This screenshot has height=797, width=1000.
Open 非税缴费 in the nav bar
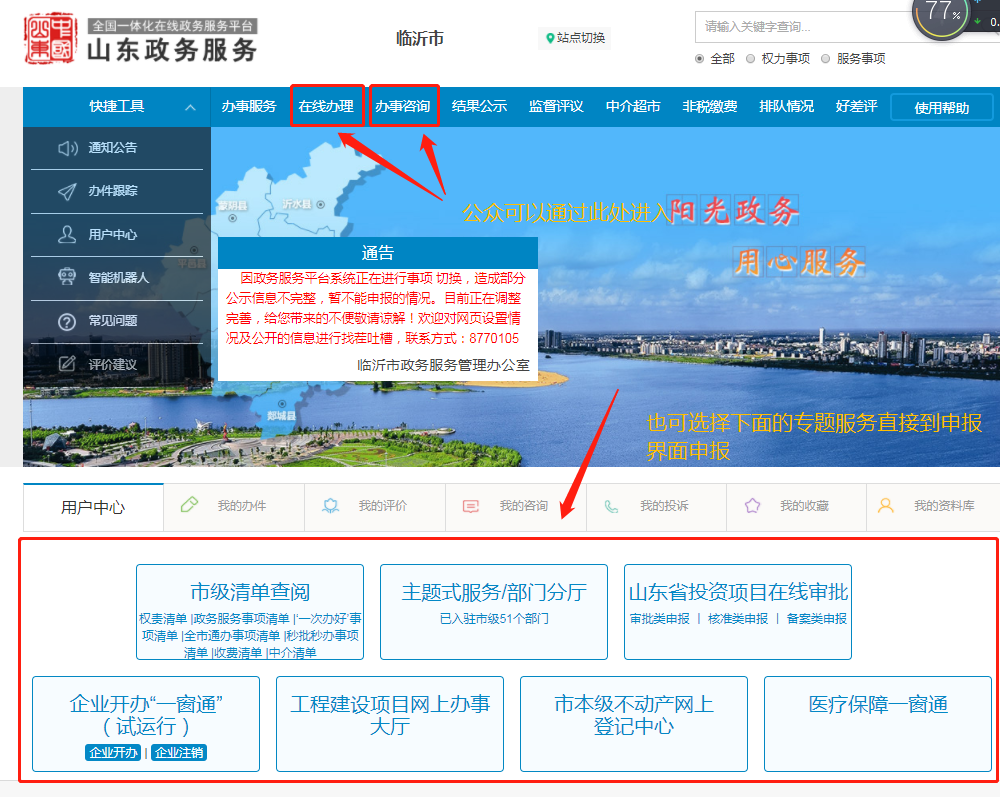pyautogui.click(x=710, y=106)
